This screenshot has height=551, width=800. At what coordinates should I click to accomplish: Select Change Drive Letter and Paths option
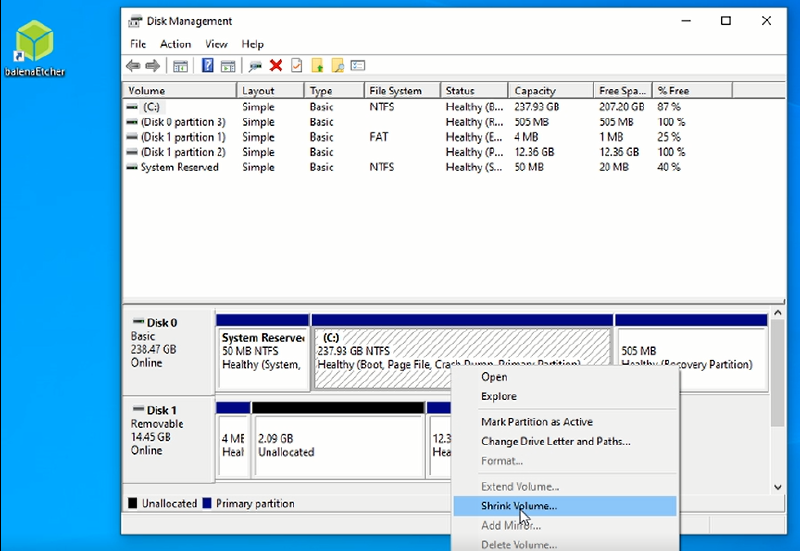[x=555, y=441]
